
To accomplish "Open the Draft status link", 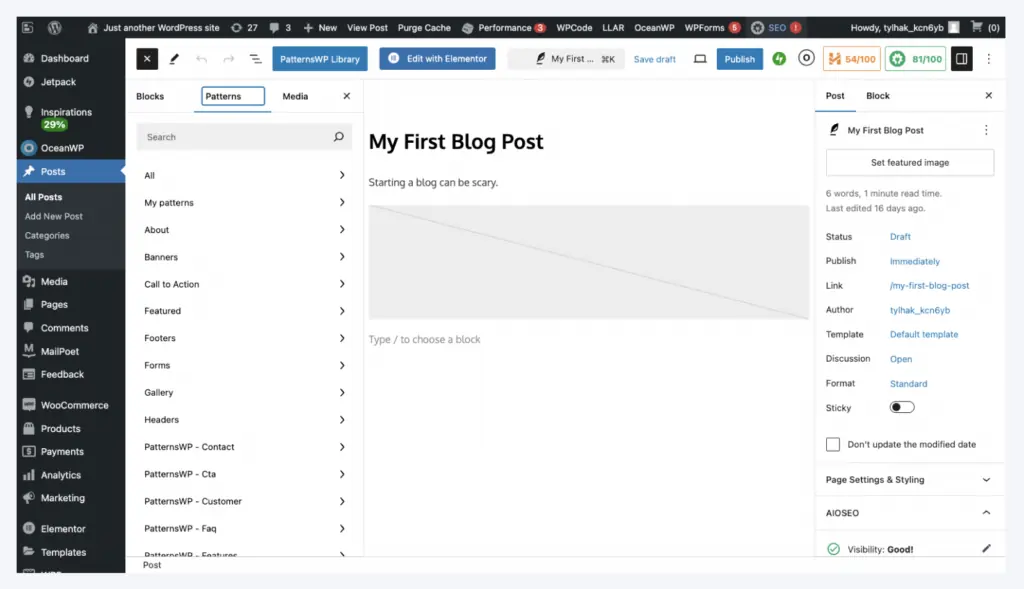I will [x=900, y=236].
